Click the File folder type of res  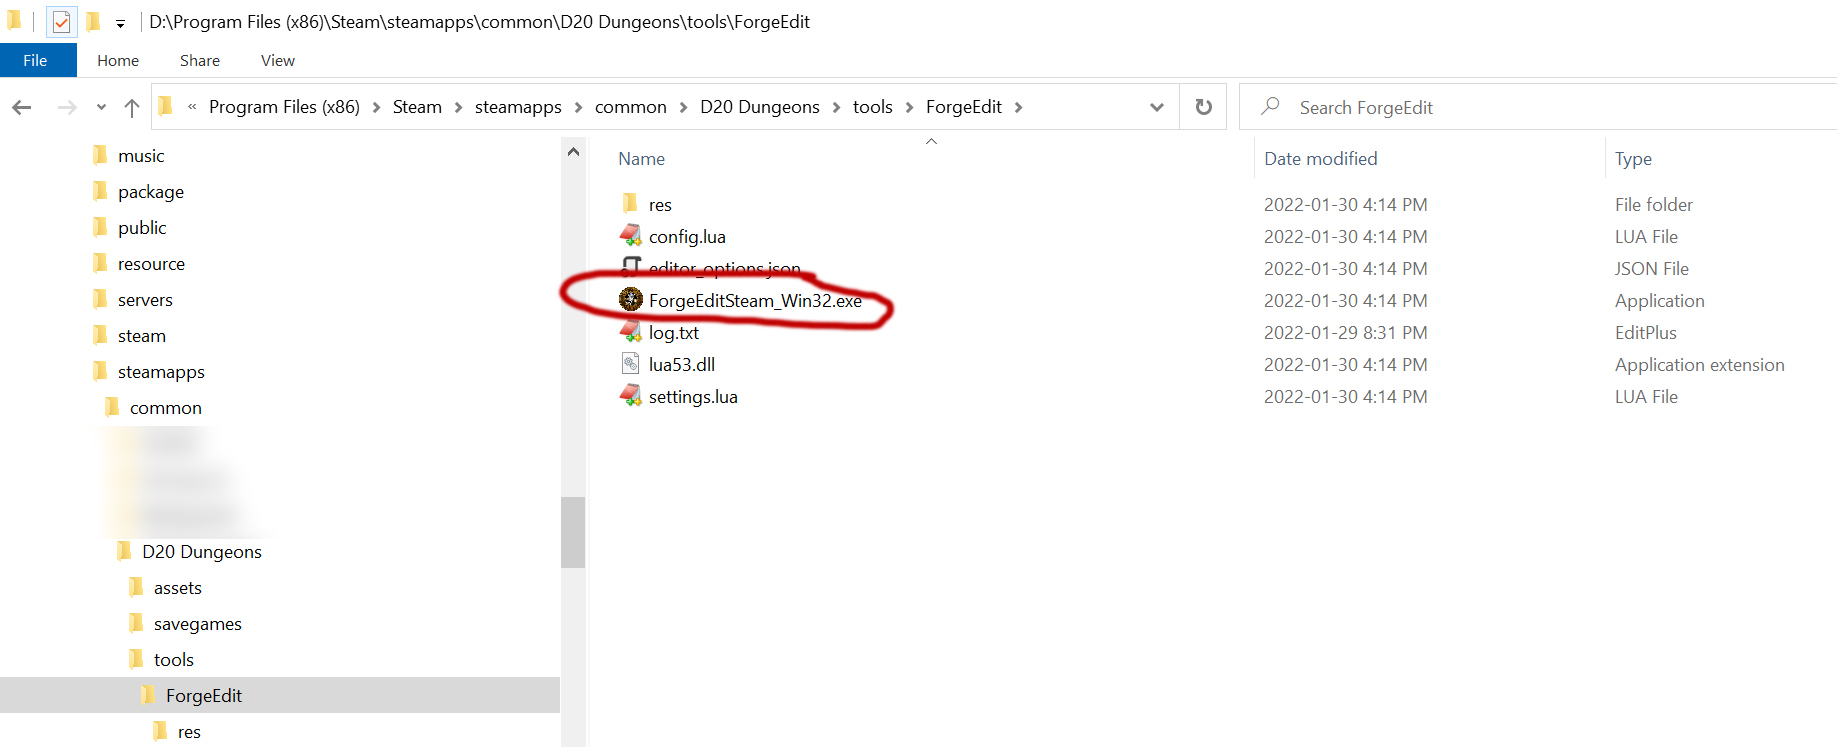1654,205
